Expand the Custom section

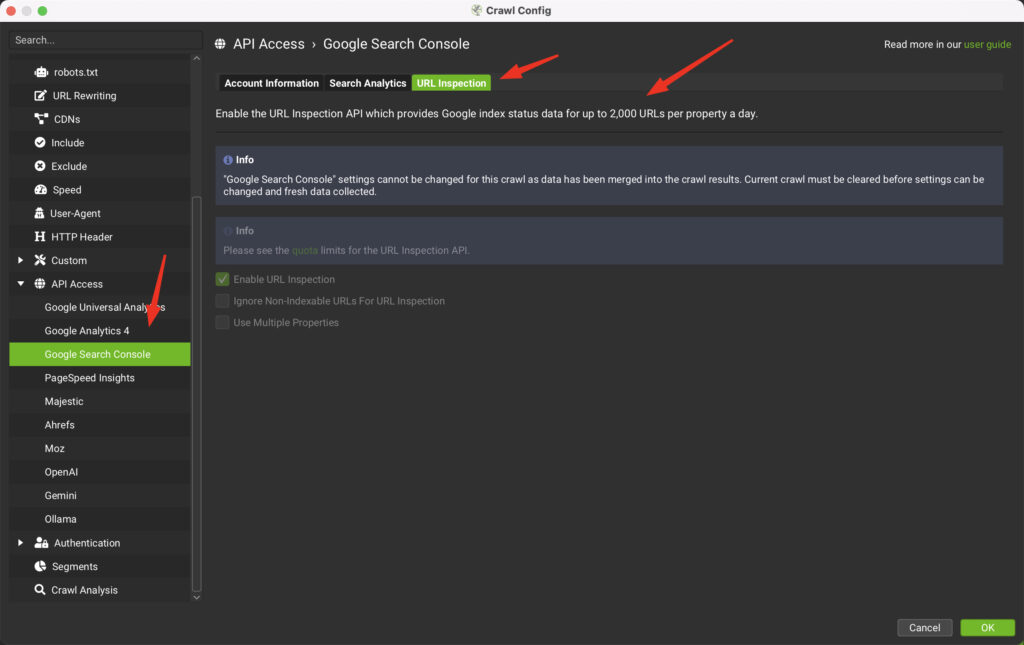[x=20, y=260]
